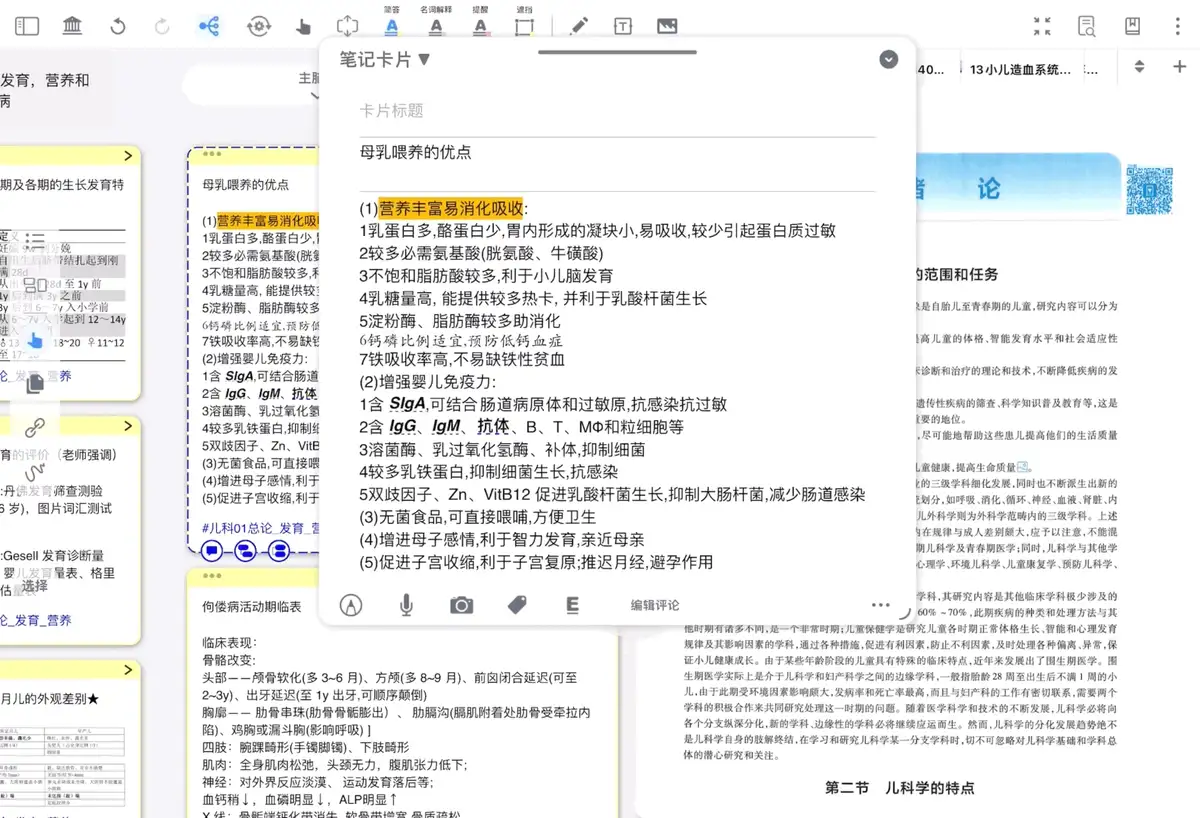Click the pen annotate icon in card toolbar
The image size is (1200, 818).
[x=351, y=605]
